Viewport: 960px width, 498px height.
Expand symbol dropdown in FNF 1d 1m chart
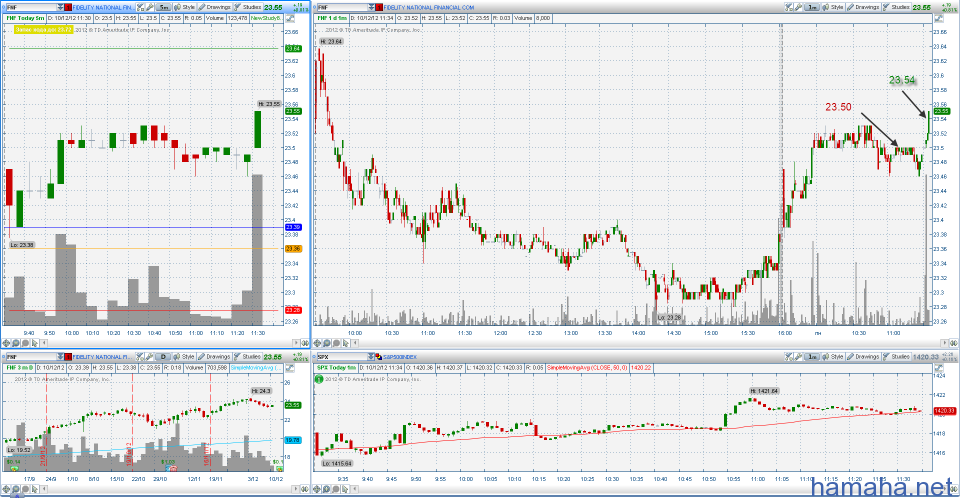point(371,7)
